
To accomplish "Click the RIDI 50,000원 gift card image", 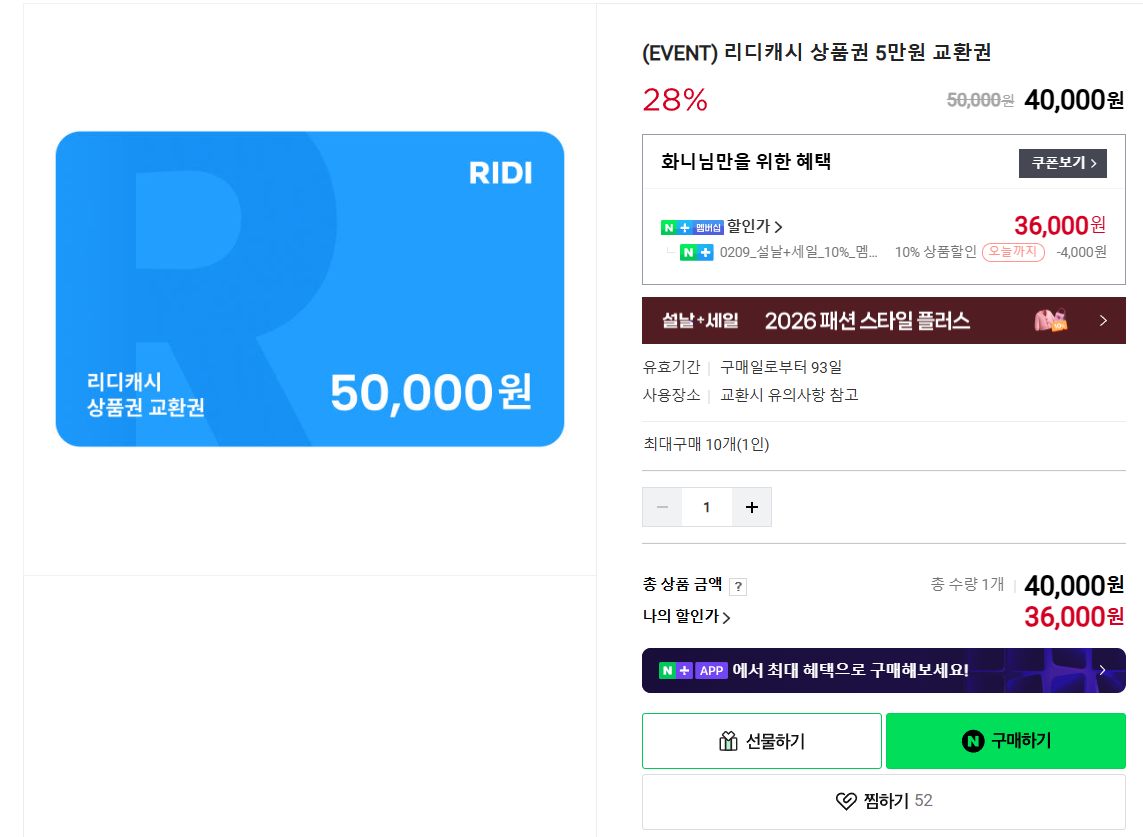I will coord(310,289).
